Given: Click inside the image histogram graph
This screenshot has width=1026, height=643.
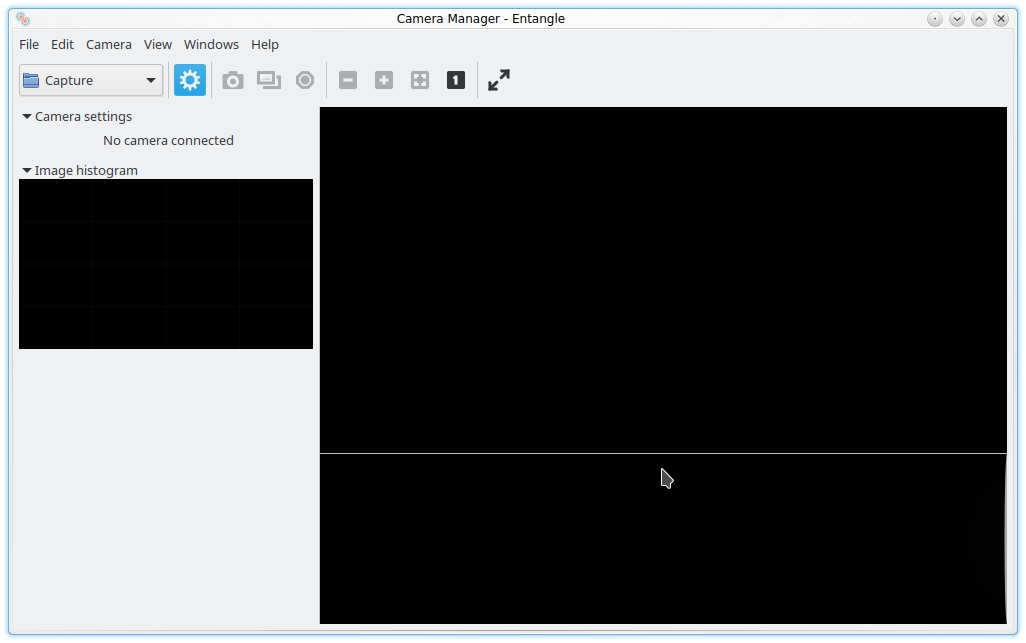Looking at the screenshot, I should pyautogui.click(x=166, y=264).
